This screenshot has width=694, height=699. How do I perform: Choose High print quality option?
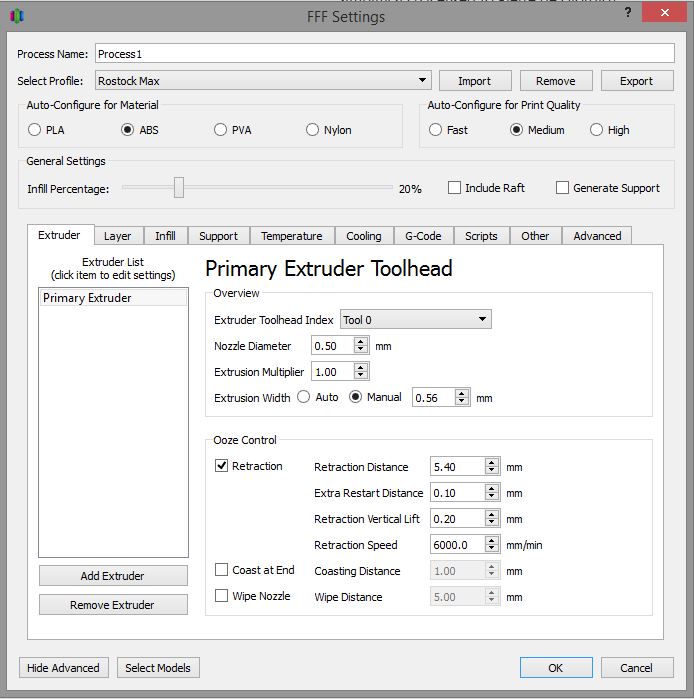pos(597,130)
